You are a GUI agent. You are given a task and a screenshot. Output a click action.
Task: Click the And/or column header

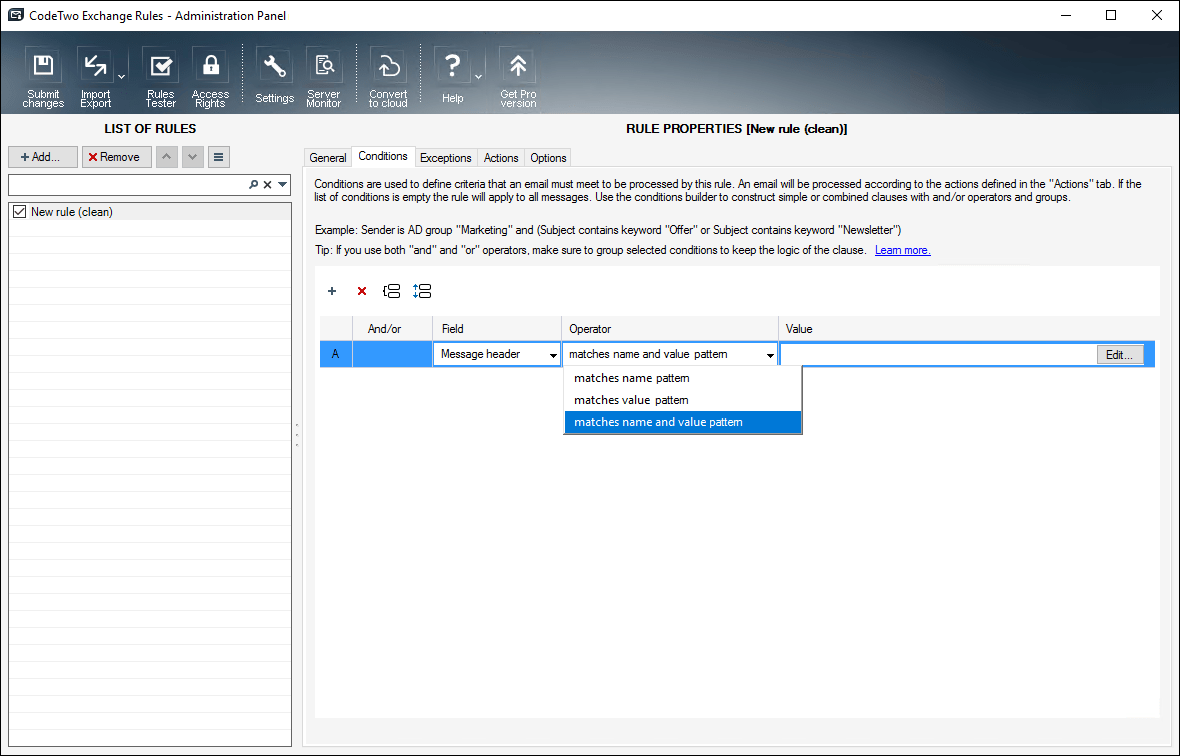pyautogui.click(x=392, y=329)
